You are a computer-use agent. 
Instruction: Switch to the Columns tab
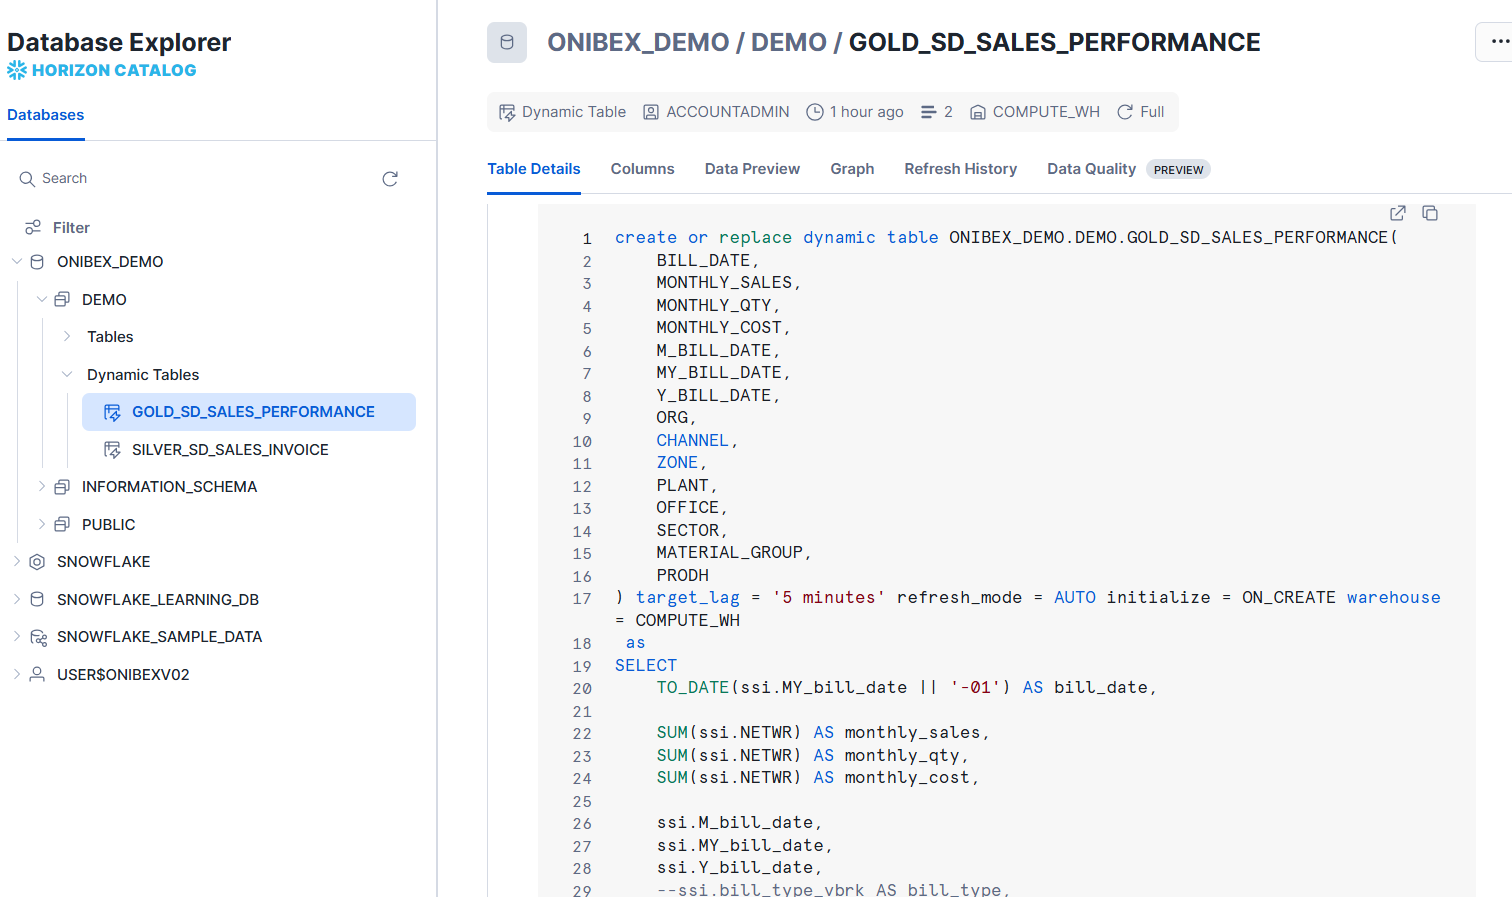pos(642,169)
